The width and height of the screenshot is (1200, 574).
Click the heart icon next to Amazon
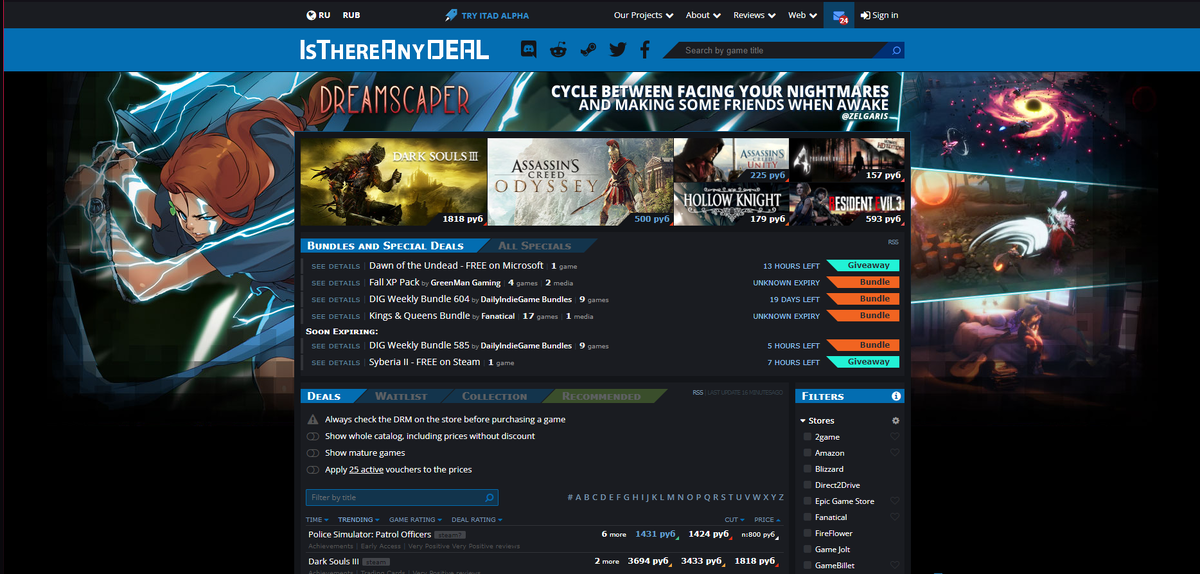(895, 453)
